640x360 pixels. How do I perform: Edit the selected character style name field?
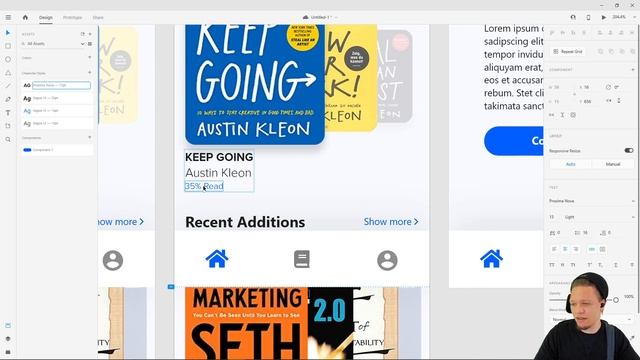pyautogui.click(x=61, y=85)
